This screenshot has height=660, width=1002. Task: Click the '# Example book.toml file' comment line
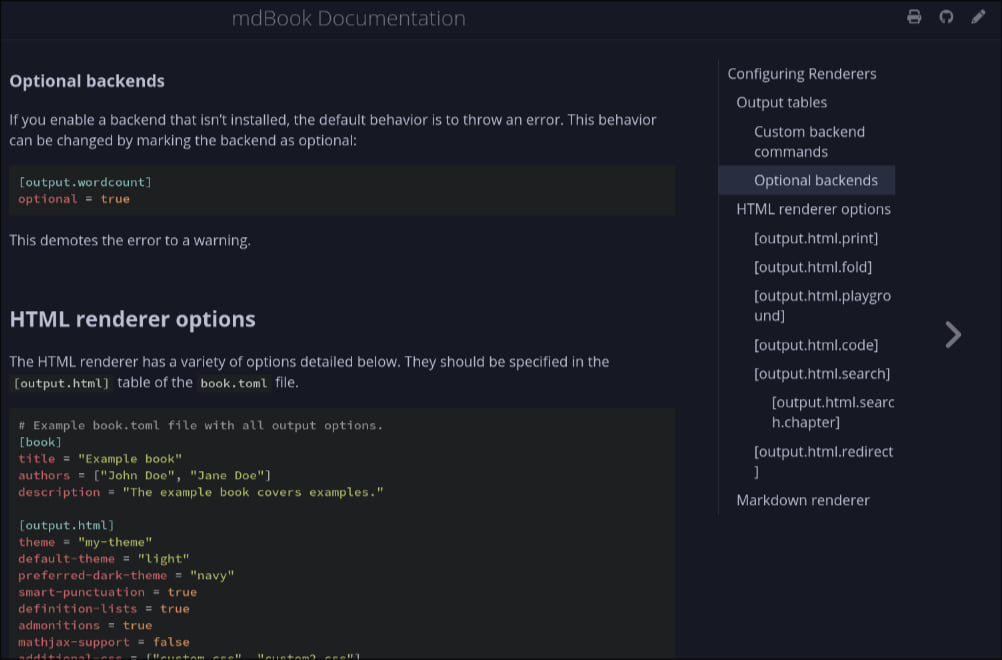(x=200, y=426)
